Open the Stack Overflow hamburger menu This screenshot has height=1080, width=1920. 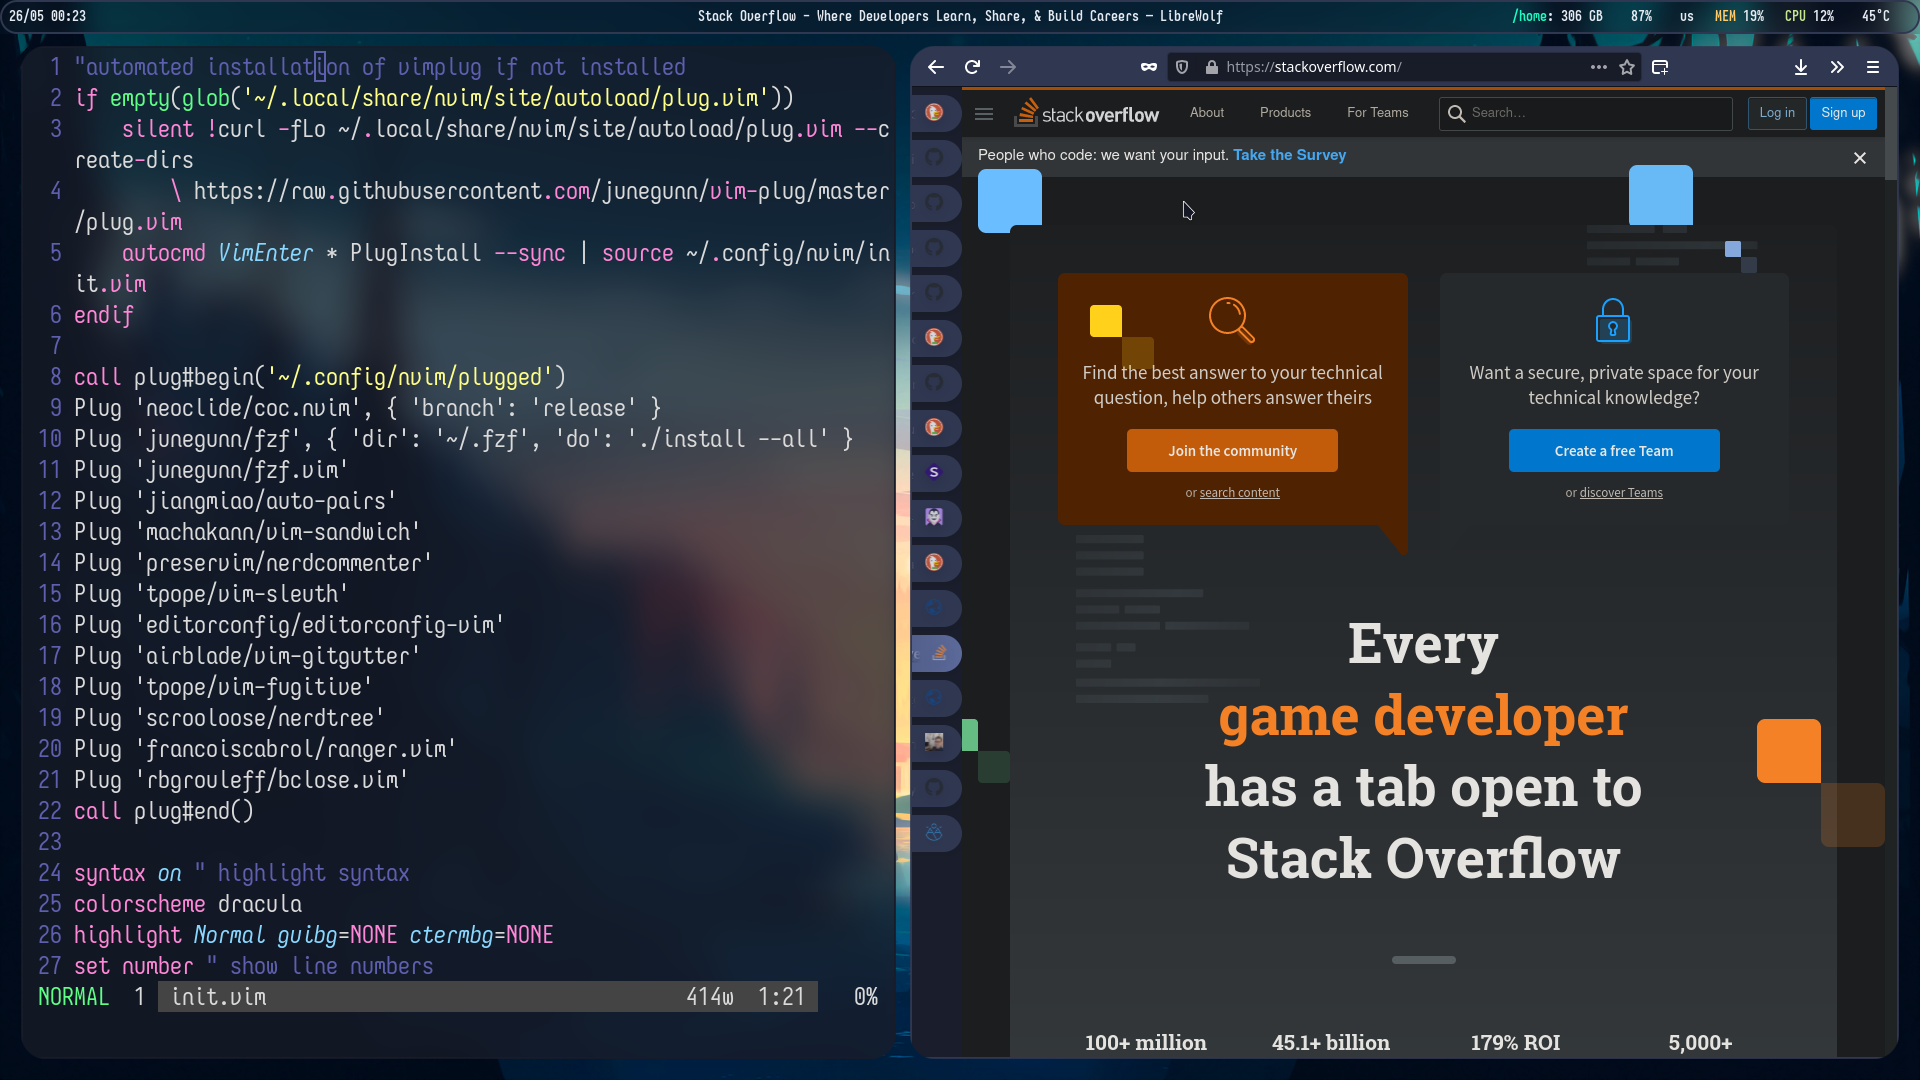(984, 113)
